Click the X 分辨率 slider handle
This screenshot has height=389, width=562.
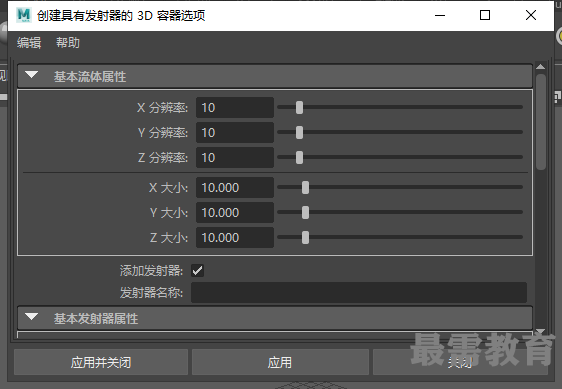(x=299, y=107)
